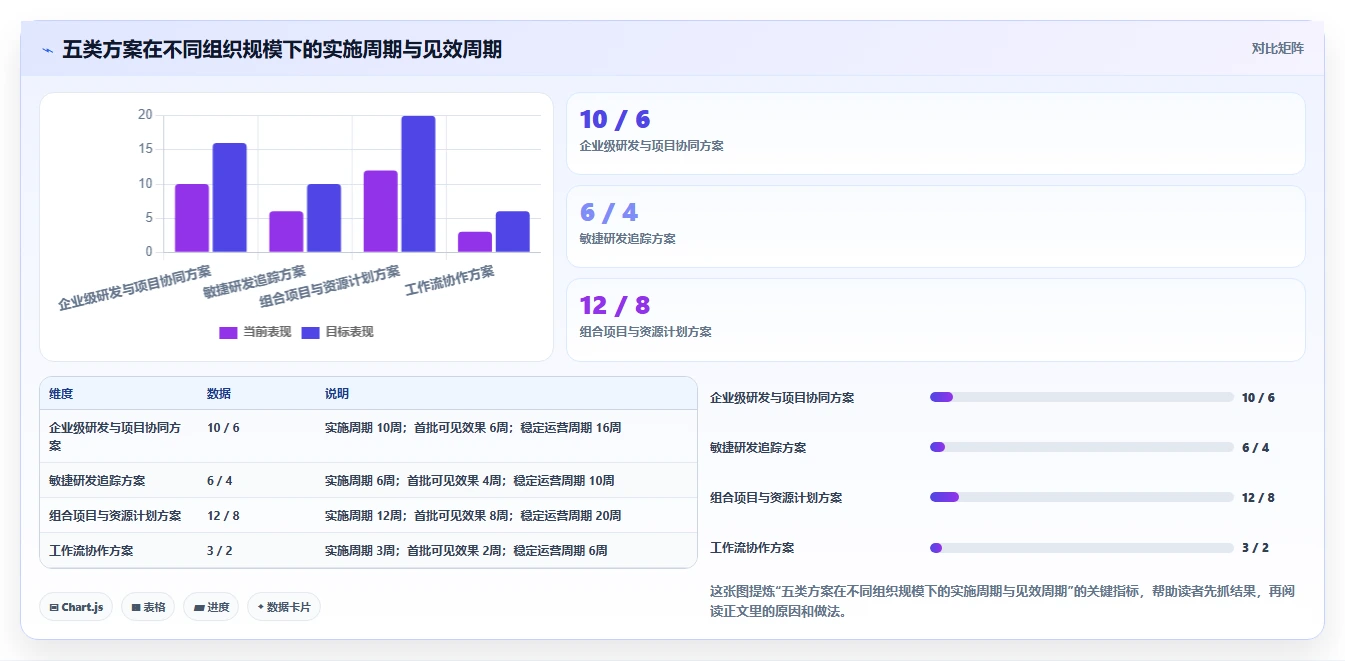Open the 12 / 8 data card
The image size is (1345, 661).
click(936, 320)
